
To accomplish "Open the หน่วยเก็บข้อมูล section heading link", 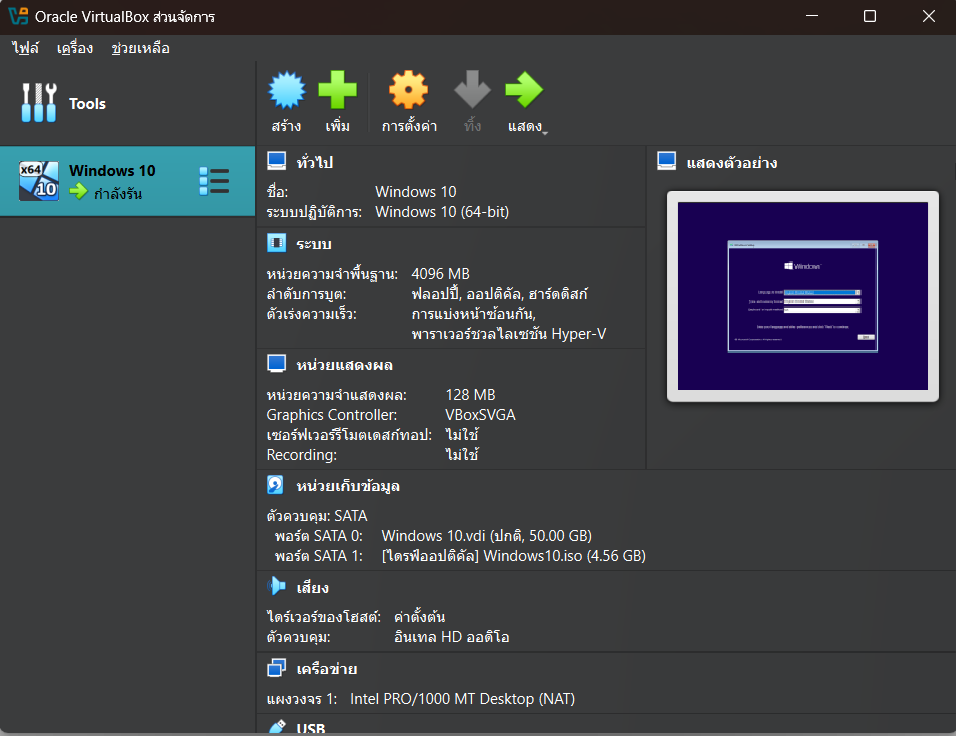I will click(x=348, y=486).
